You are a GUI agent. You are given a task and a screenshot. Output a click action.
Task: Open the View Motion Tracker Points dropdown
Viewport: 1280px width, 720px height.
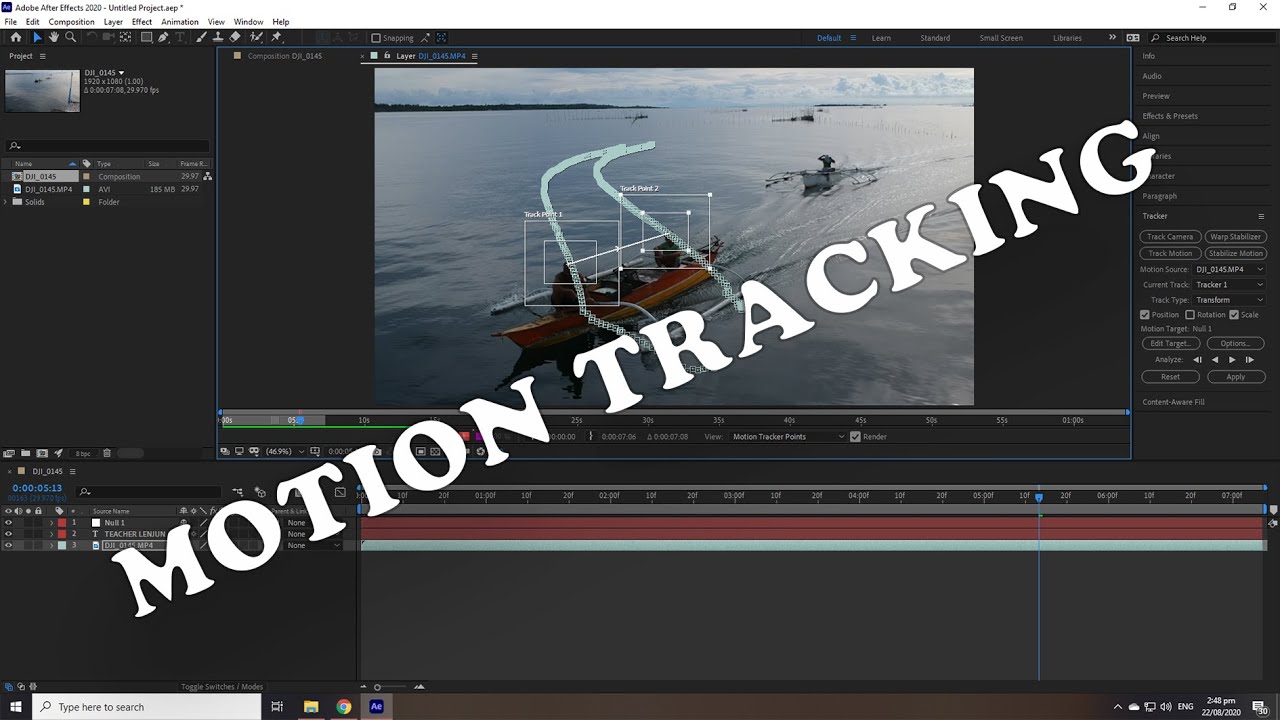pyautogui.click(x=788, y=436)
